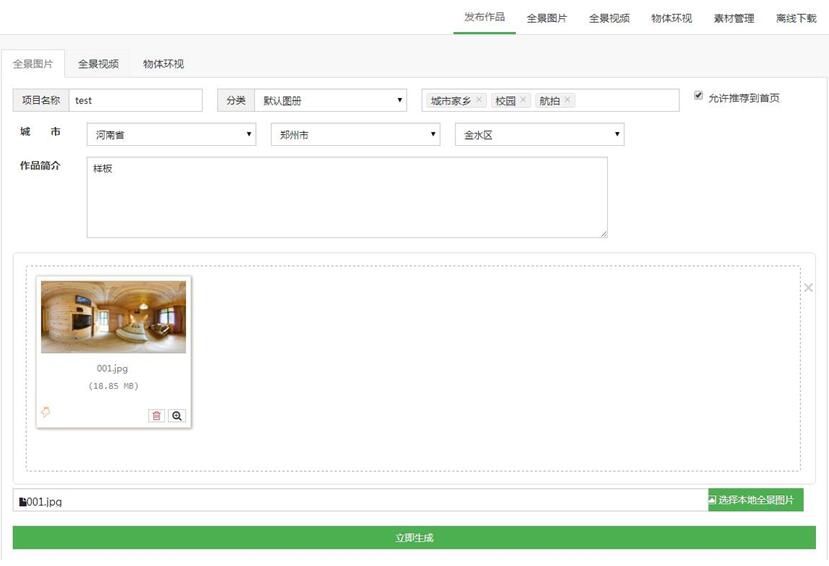Zoom into 001.jpg using the magnifier icon
Viewport: 829px width, 566px height.
[177, 416]
